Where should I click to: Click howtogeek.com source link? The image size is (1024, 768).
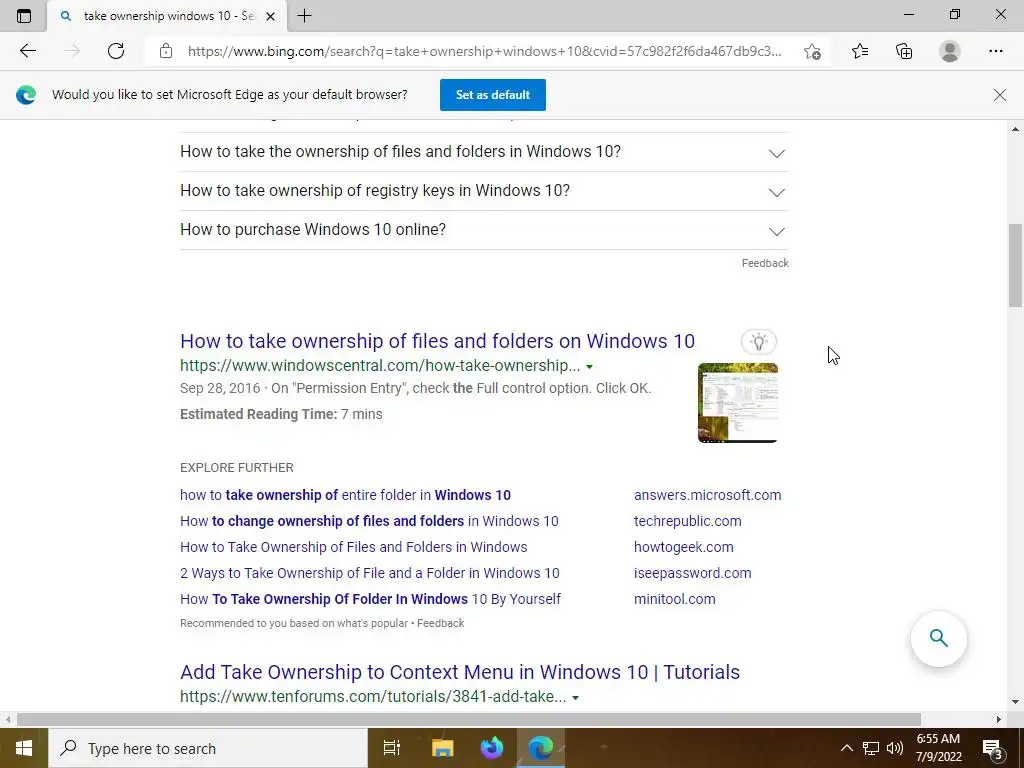coord(683,547)
